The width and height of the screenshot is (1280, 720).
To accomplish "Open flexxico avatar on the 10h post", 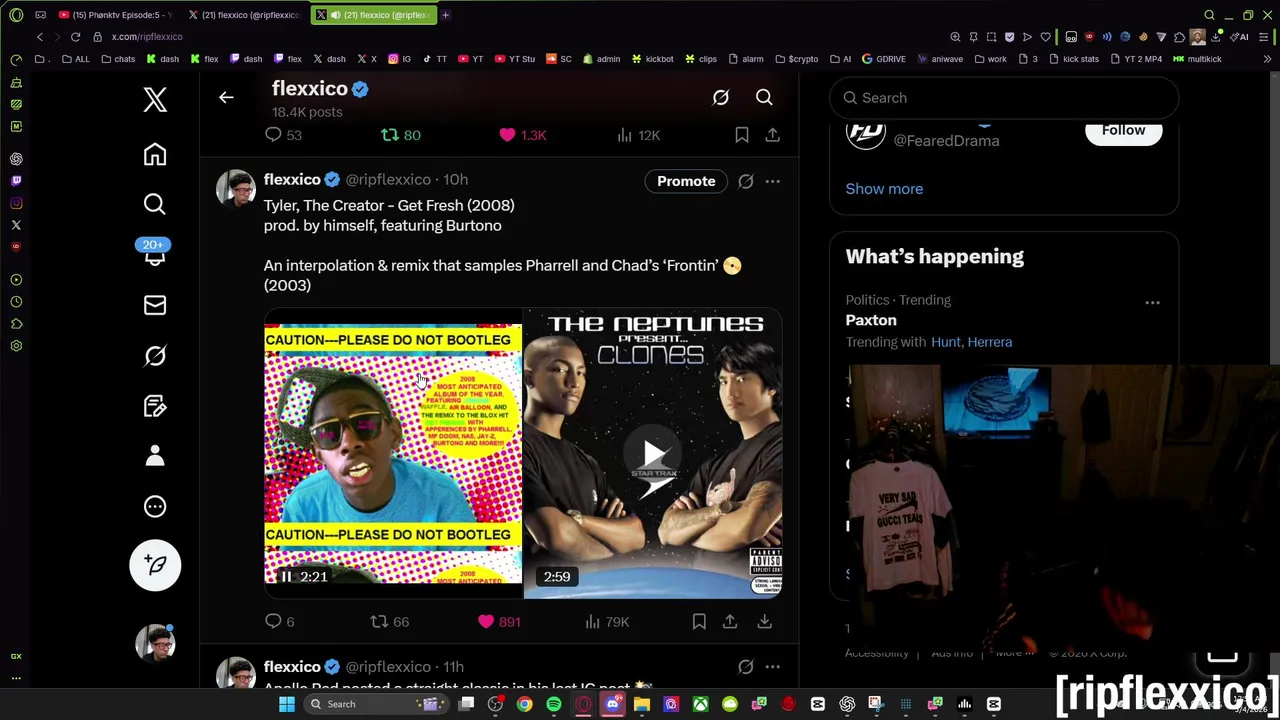I will 236,187.
